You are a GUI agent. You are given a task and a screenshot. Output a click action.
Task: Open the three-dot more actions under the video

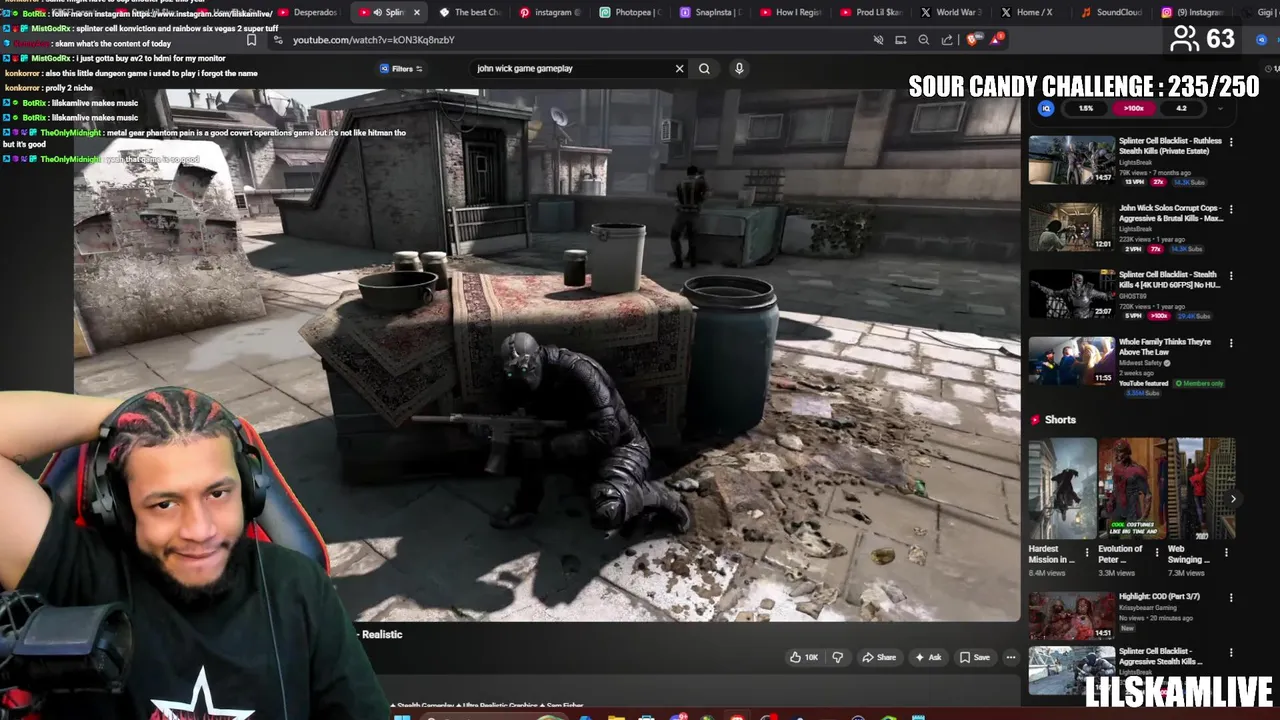click(1011, 657)
